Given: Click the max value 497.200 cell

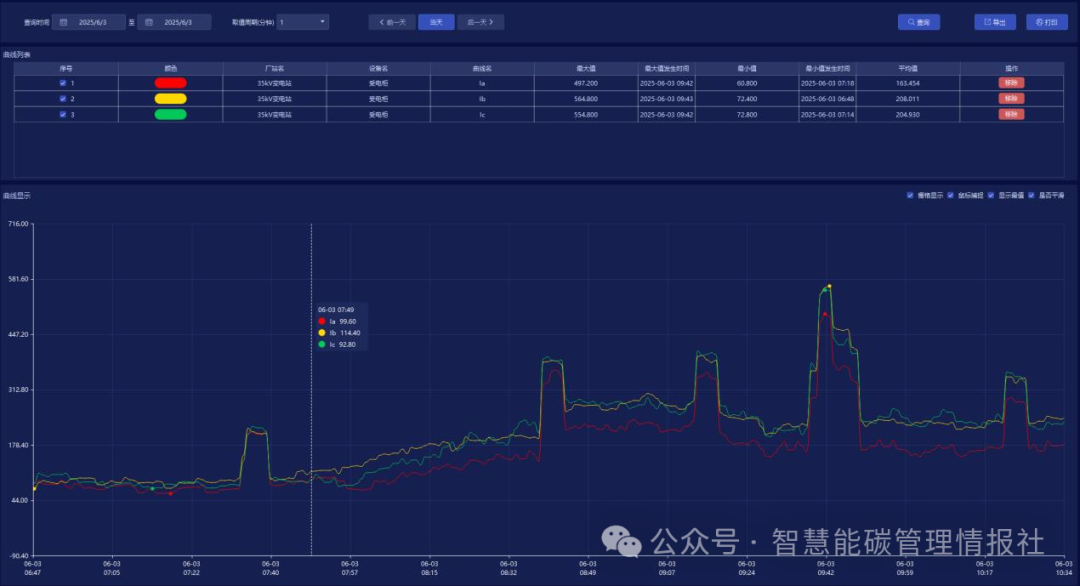Looking at the screenshot, I should (x=586, y=83).
